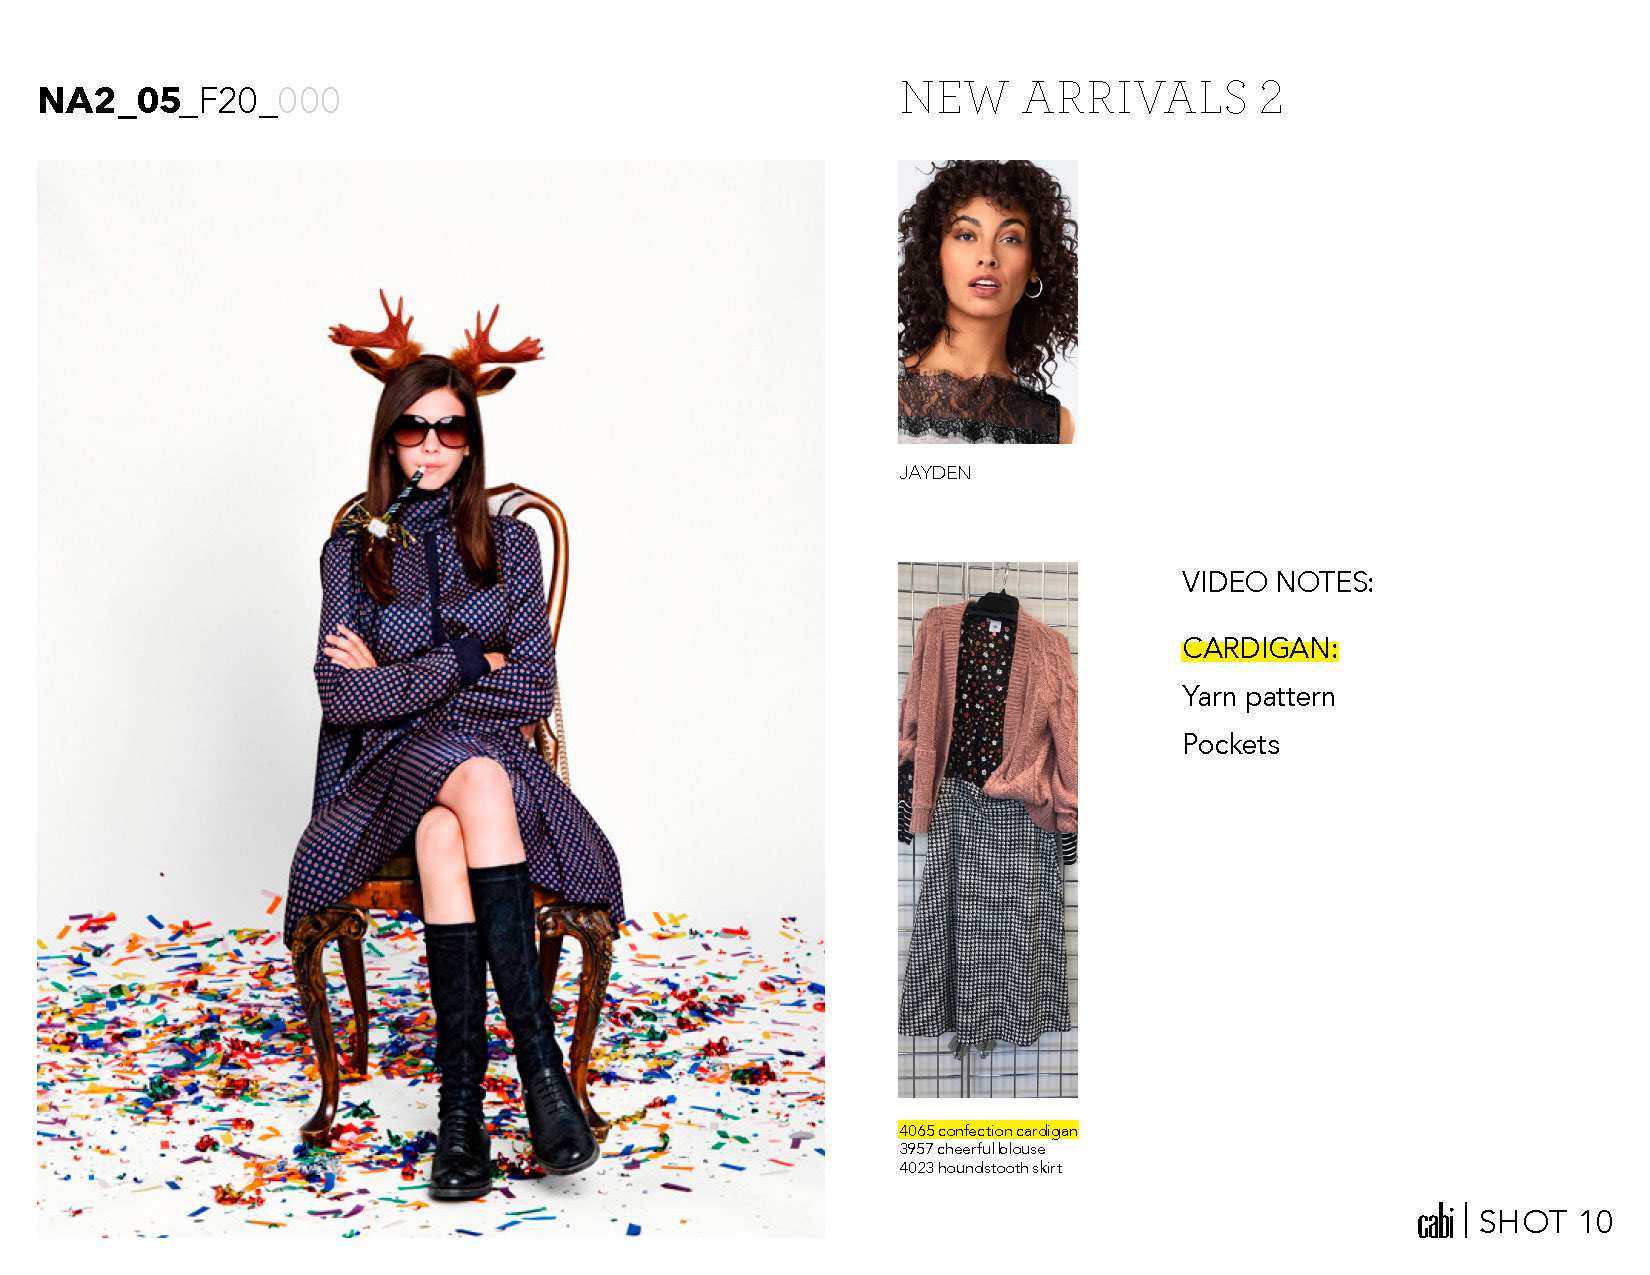The height and width of the screenshot is (1275, 1650).
Task: Click the cabi logo
Action: click(1435, 1221)
